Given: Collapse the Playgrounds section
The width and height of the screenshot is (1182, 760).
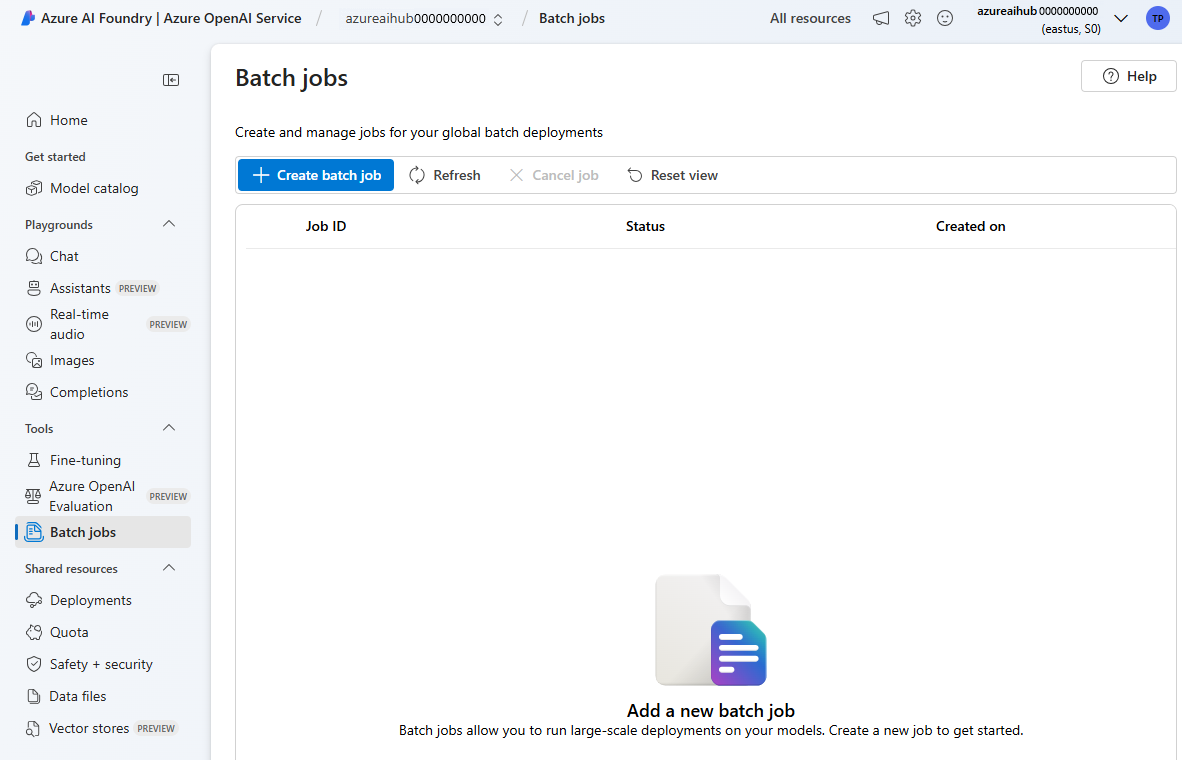Looking at the screenshot, I should [x=169, y=224].
